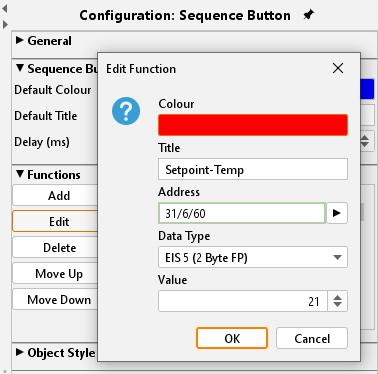The height and width of the screenshot is (374, 378).
Task: Open the Data Type dropdown EIS 5
Action: click(x=253, y=257)
